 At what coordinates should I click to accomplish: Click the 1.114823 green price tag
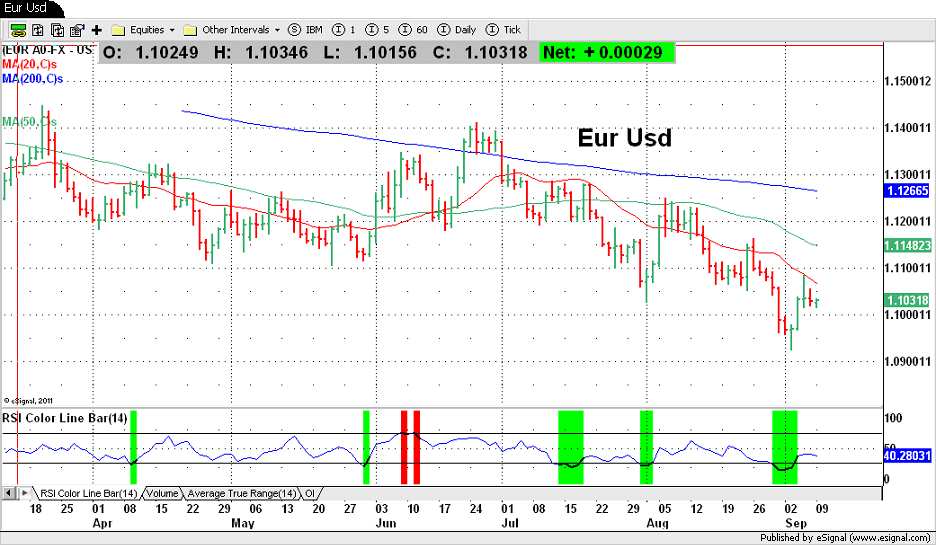pyautogui.click(x=907, y=245)
